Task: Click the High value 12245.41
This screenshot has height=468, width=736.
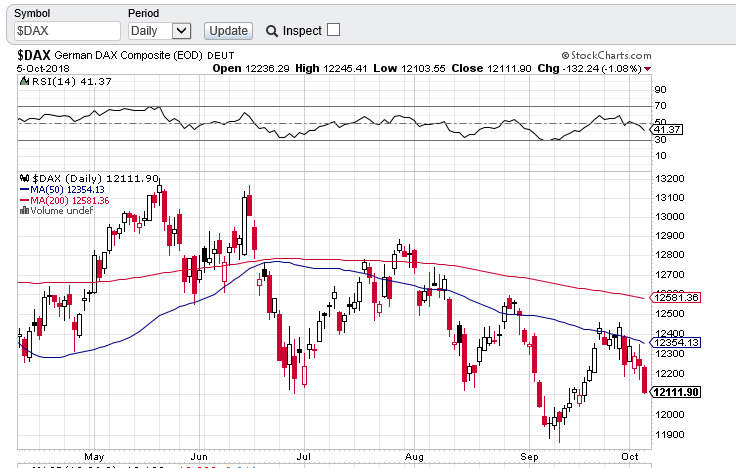Action: [345, 69]
